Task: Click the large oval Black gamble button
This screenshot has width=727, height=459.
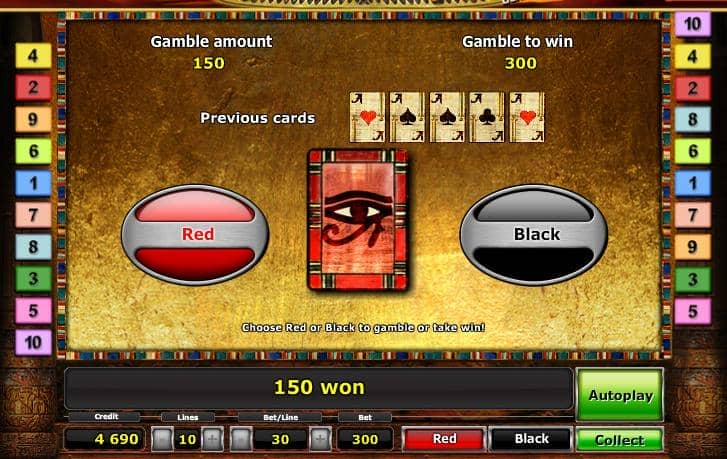Action: click(534, 234)
